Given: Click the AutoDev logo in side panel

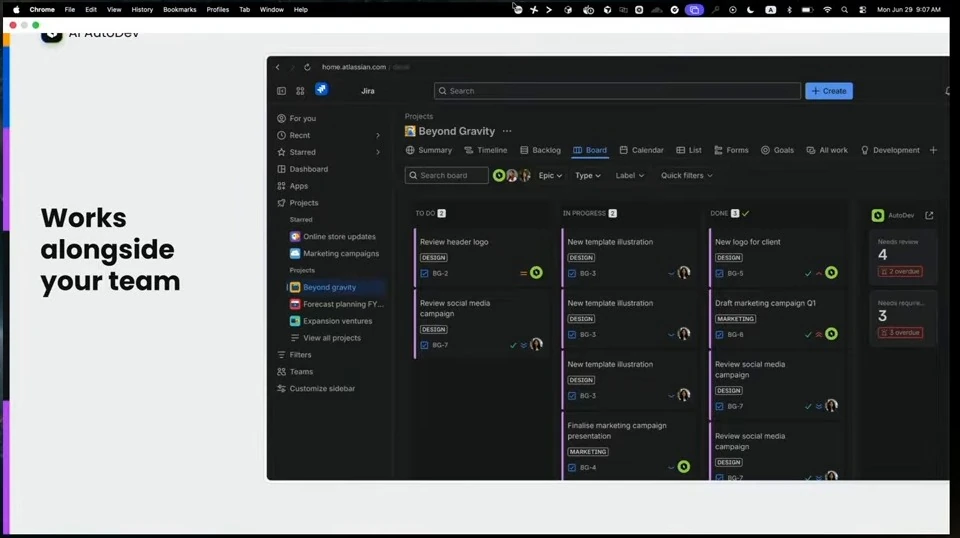Looking at the screenshot, I should [x=878, y=215].
